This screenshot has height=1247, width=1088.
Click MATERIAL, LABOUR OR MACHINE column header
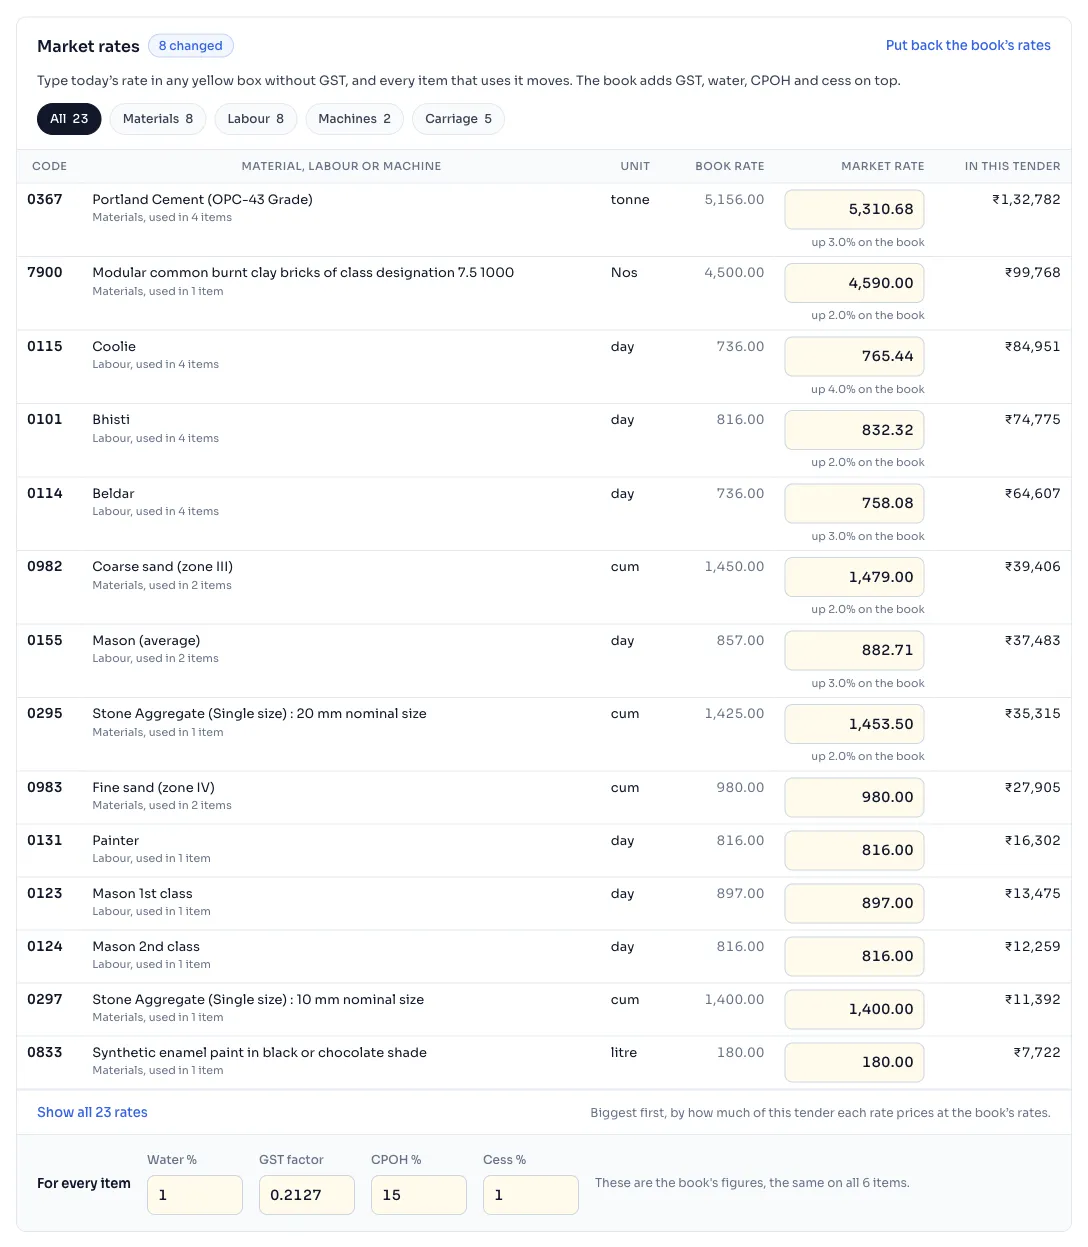click(341, 166)
